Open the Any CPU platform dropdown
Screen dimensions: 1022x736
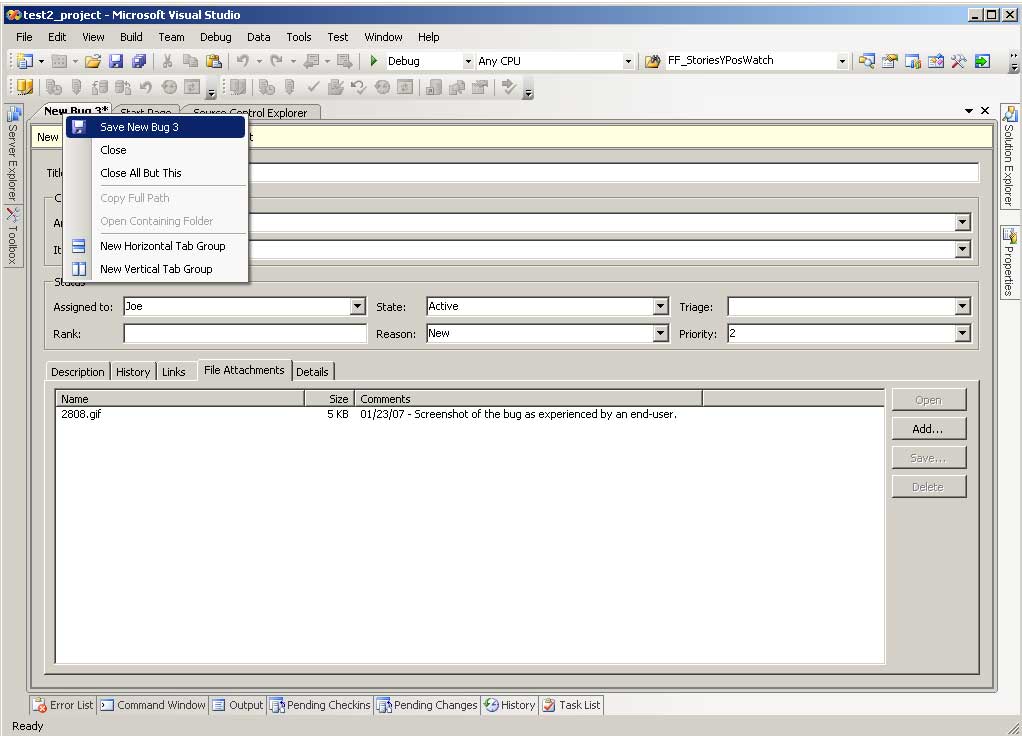[x=628, y=61]
